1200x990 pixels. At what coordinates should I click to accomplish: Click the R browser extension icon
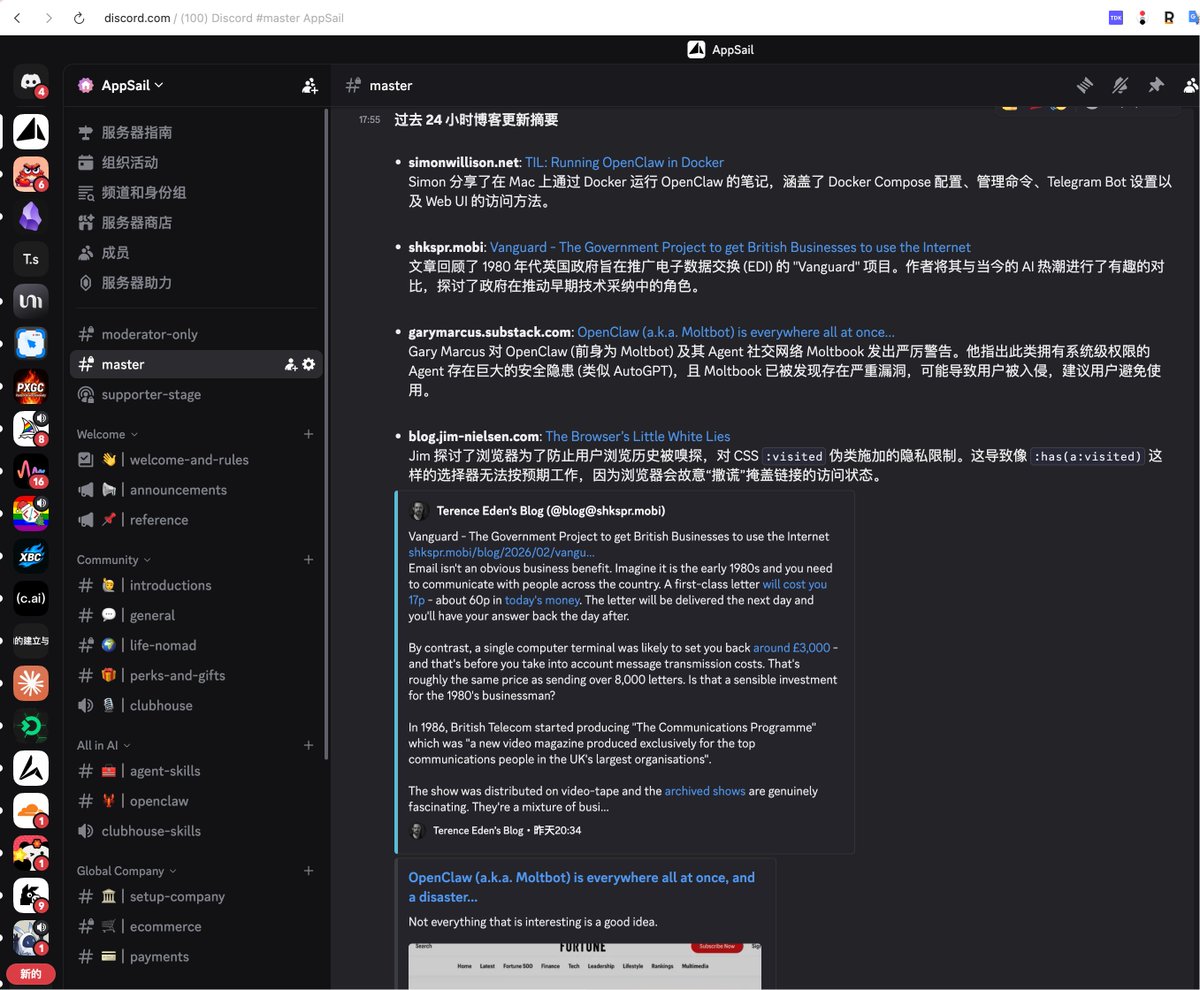1168,18
